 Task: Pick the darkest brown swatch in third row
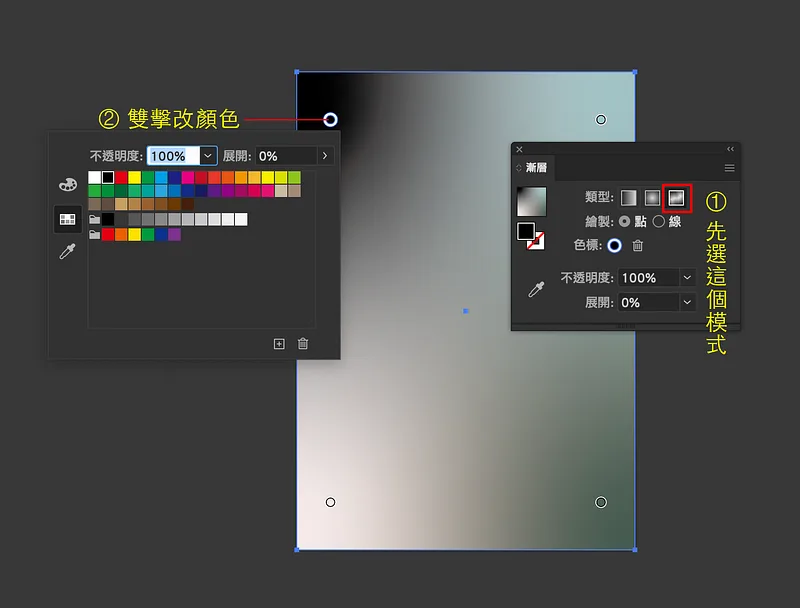click(x=188, y=204)
